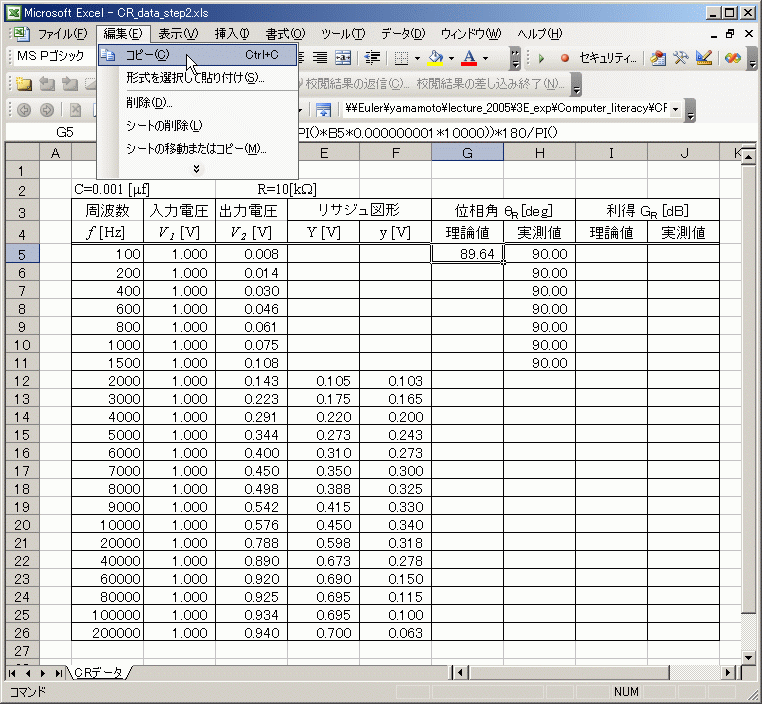Screen dimensions: 762x704
Task: Open the Borders dropdown arrow
Action: (x=416, y=58)
